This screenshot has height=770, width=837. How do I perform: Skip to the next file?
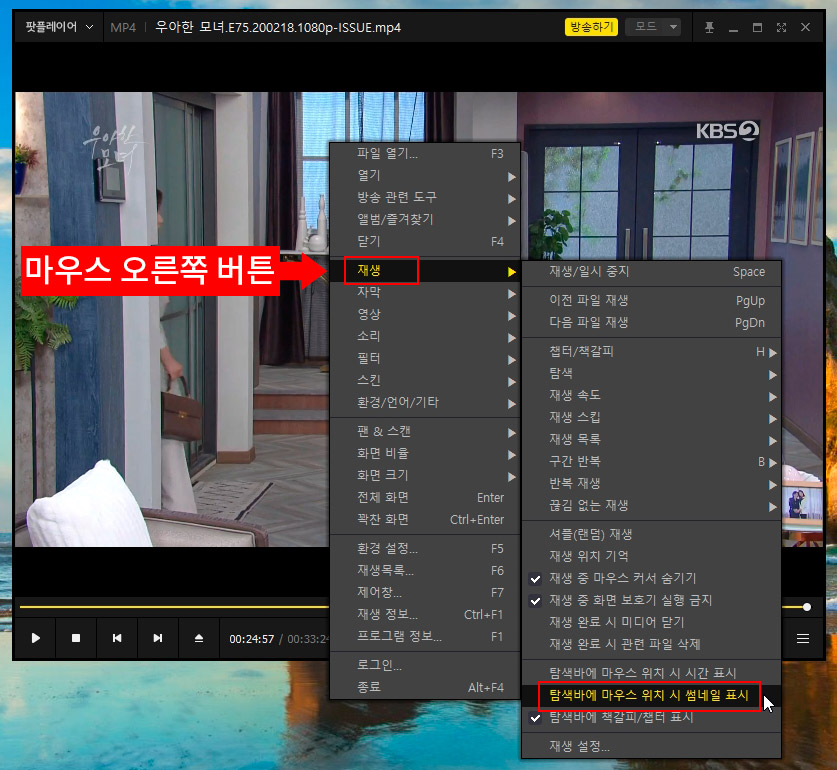[157, 638]
